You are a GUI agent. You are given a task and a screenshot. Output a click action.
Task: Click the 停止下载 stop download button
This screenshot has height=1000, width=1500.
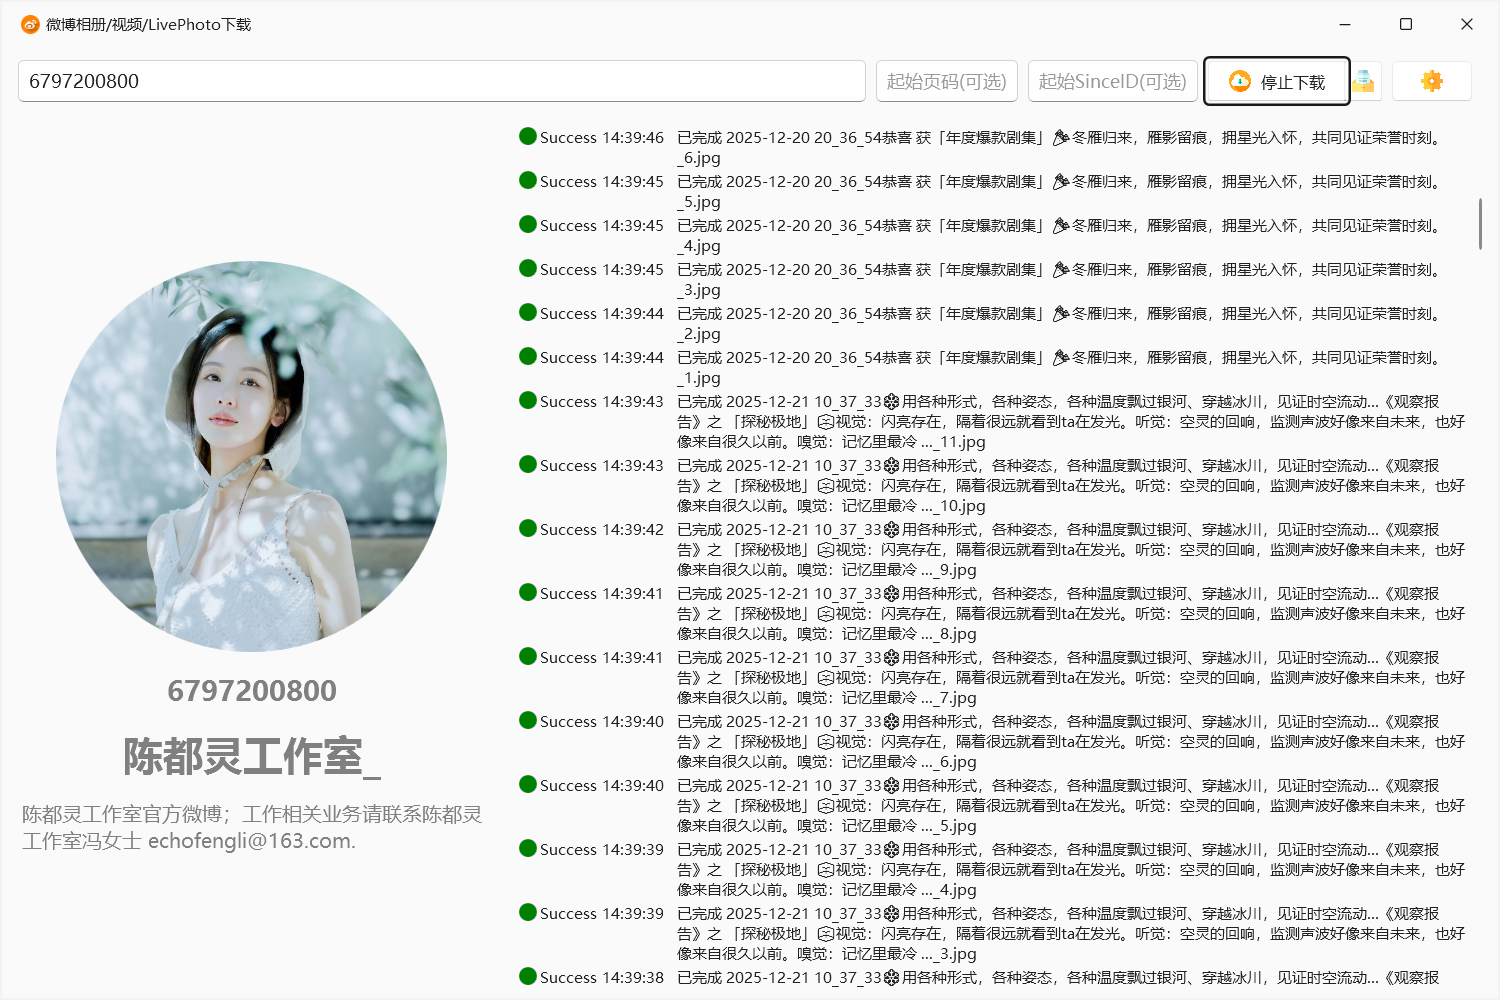[x=1277, y=81]
